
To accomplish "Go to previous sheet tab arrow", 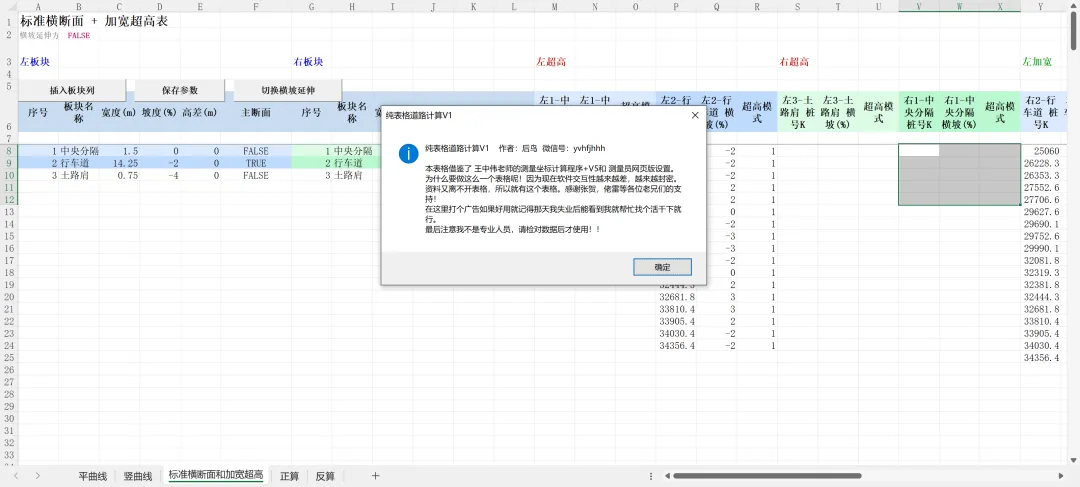I will pos(16,476).
